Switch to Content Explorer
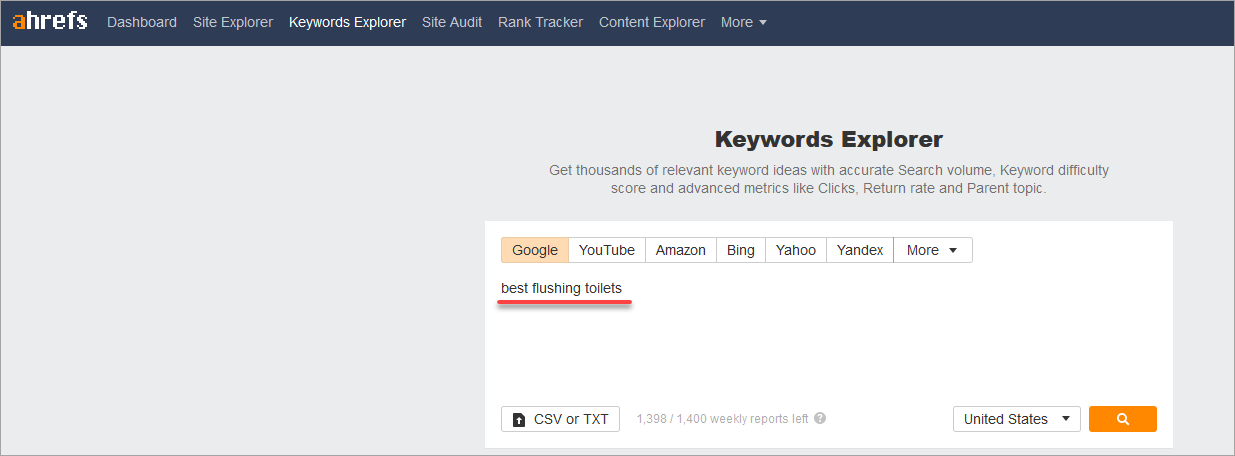1235x456 pixels. pos(652,22)
